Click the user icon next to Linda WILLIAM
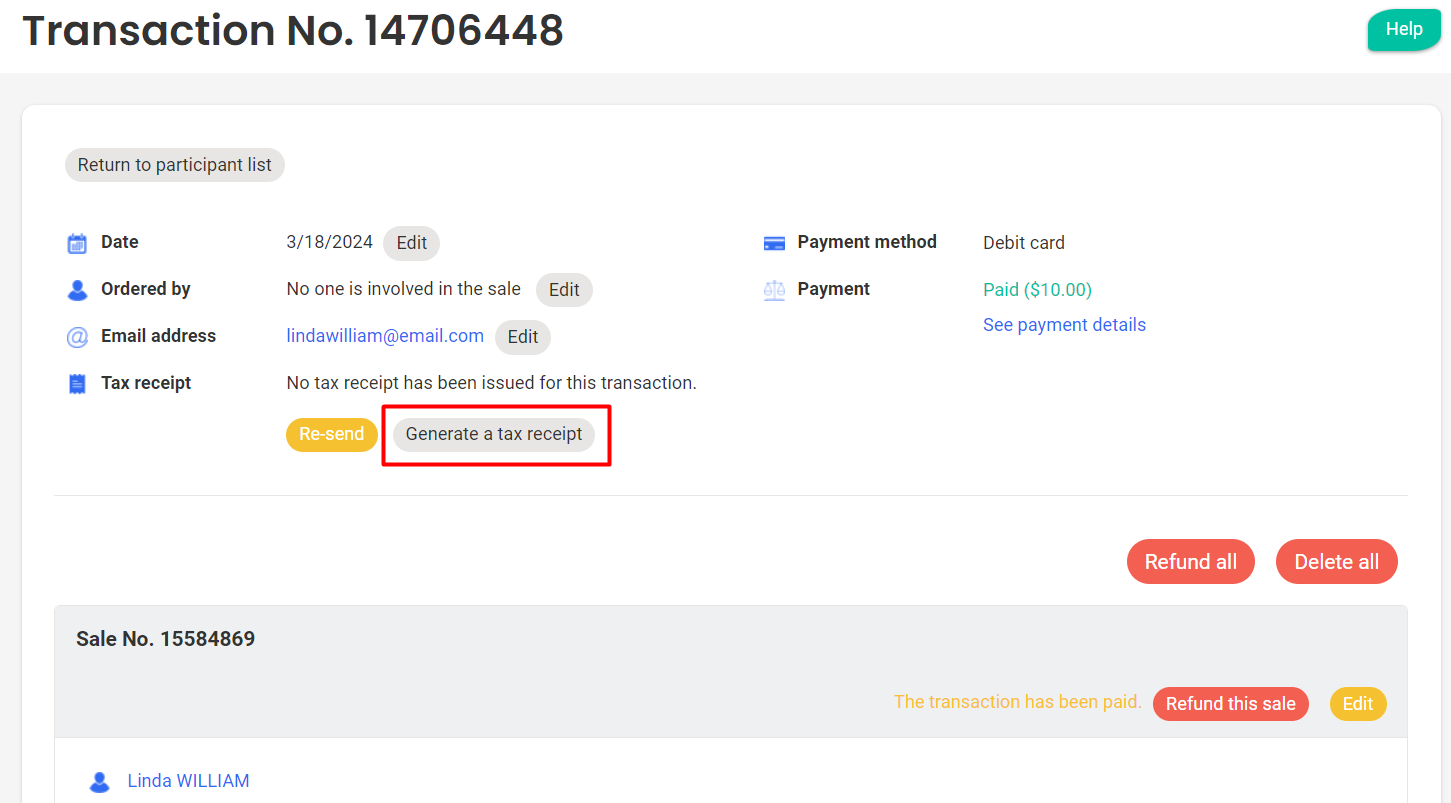Image resolution: width=1451 pixels, height=803 pixels. pos(99,782)
